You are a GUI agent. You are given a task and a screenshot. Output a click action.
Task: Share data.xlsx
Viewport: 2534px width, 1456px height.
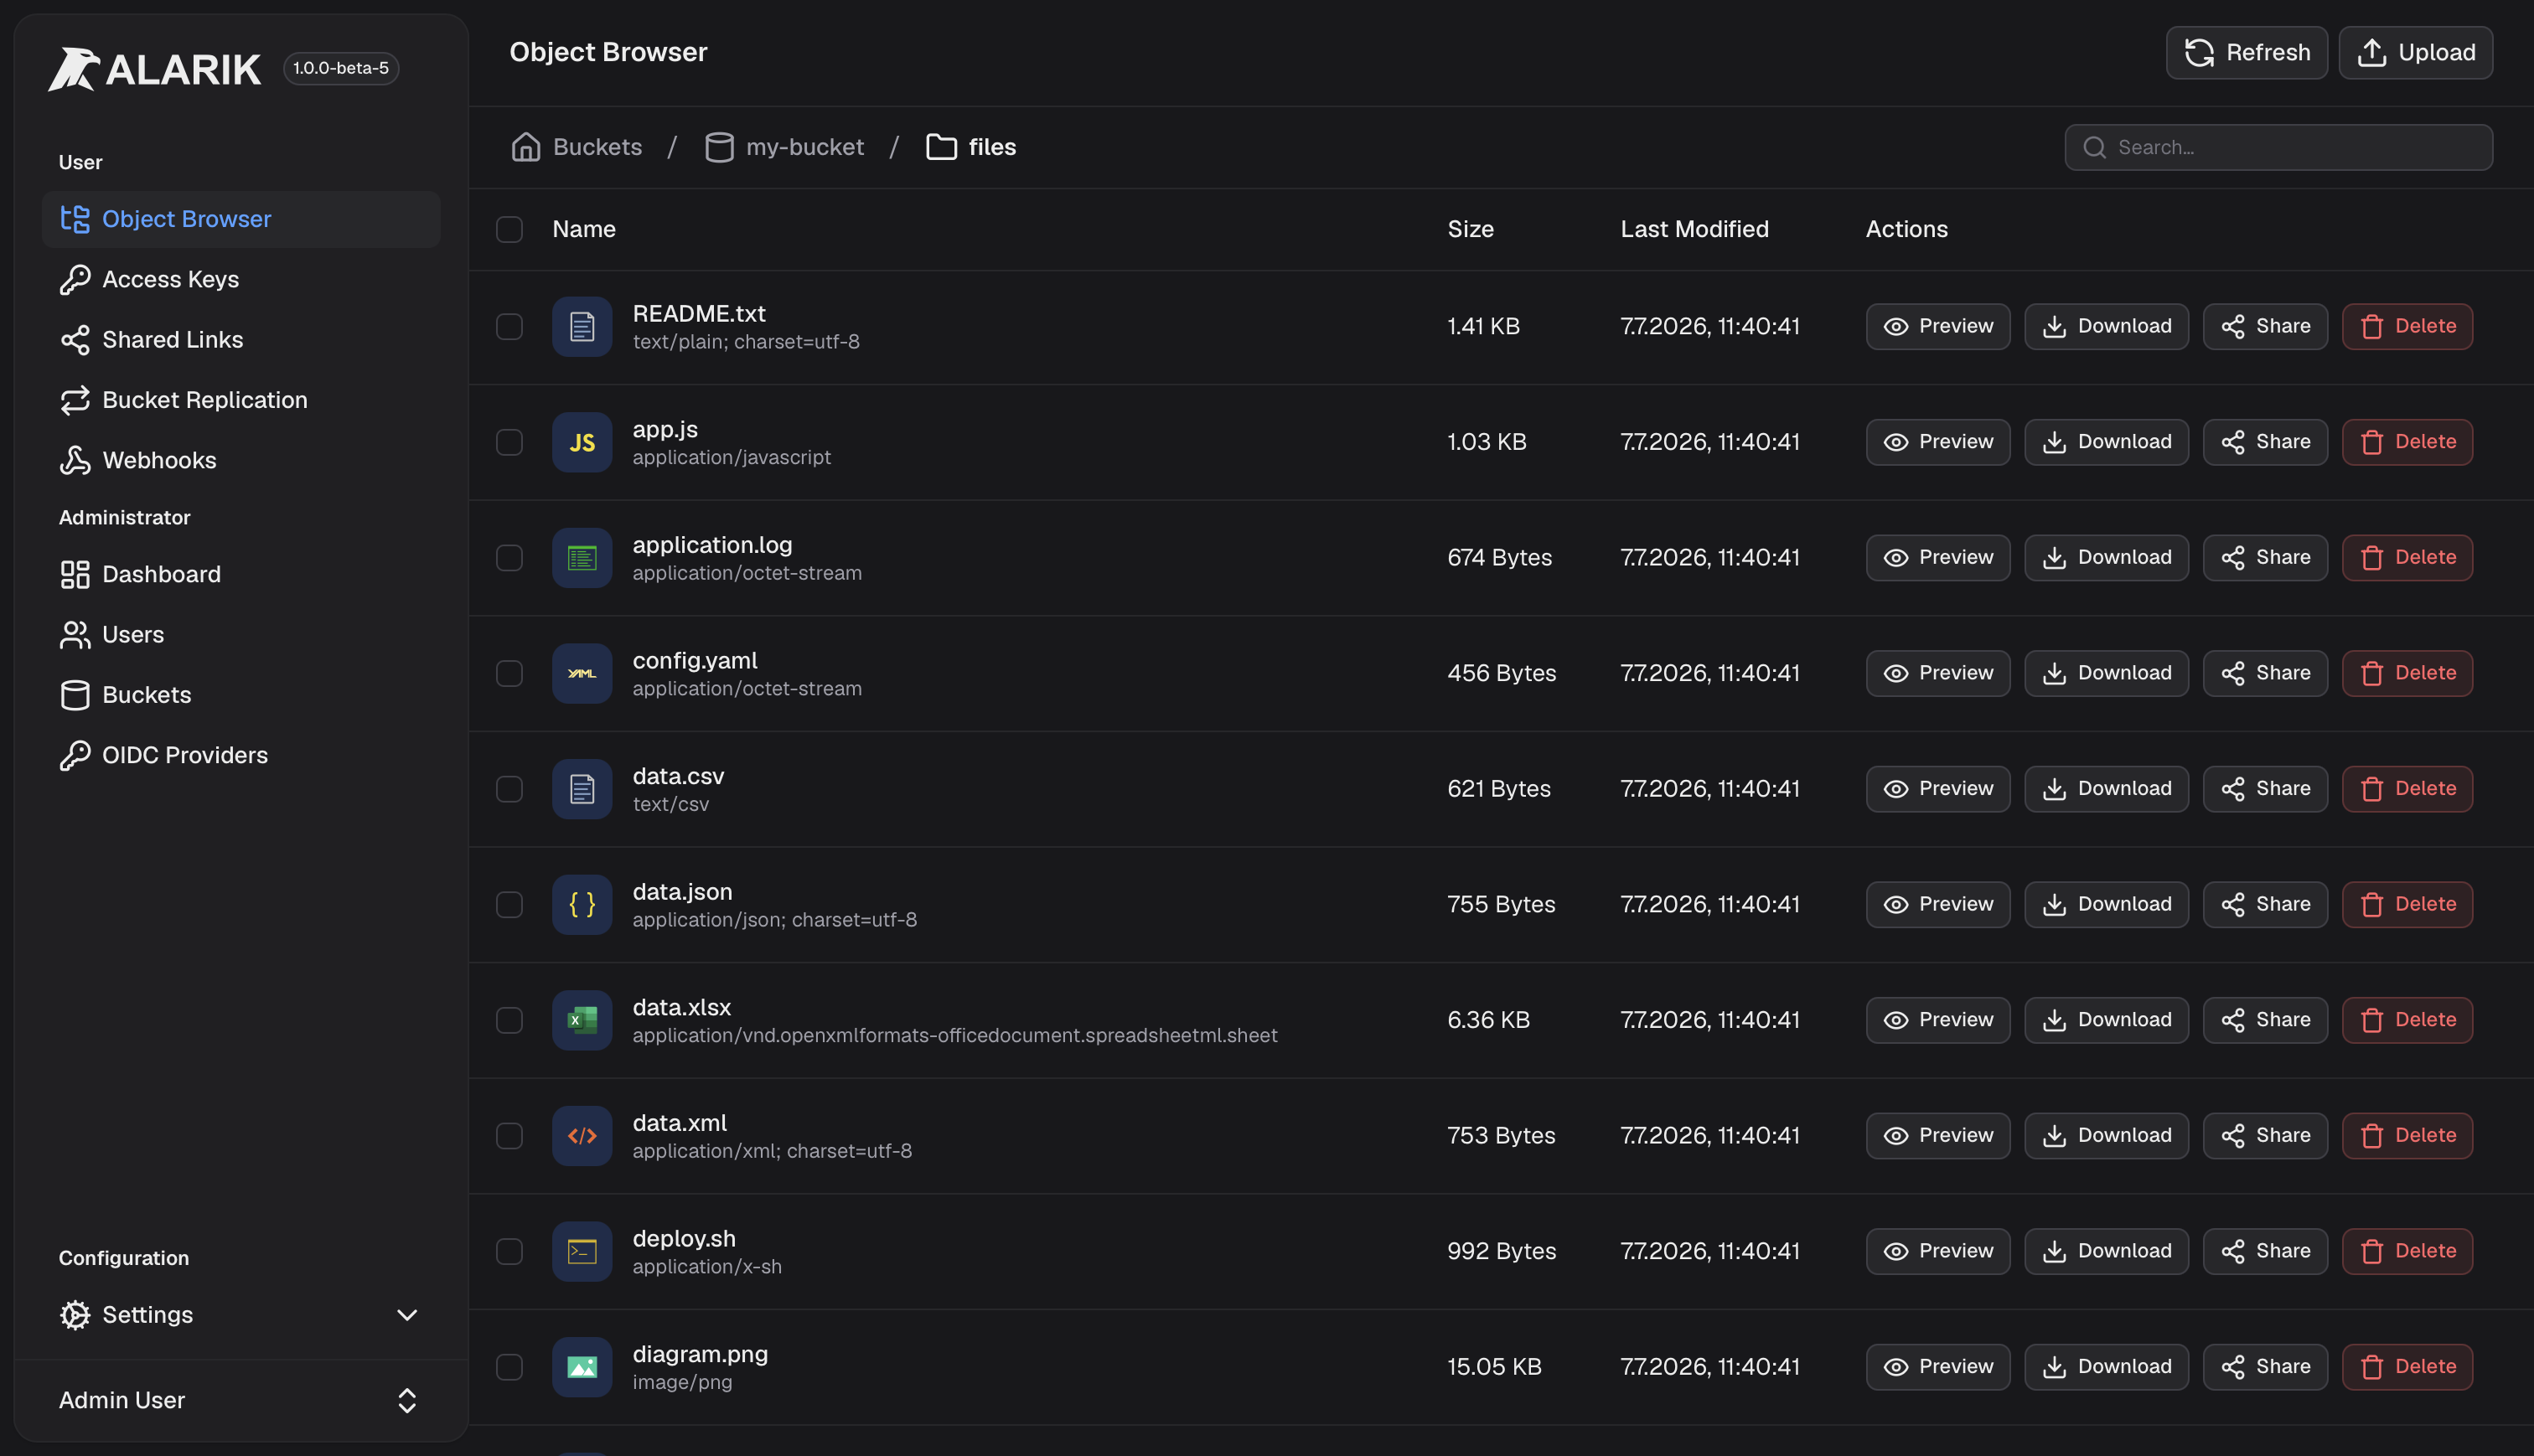pos(2265,1020)
